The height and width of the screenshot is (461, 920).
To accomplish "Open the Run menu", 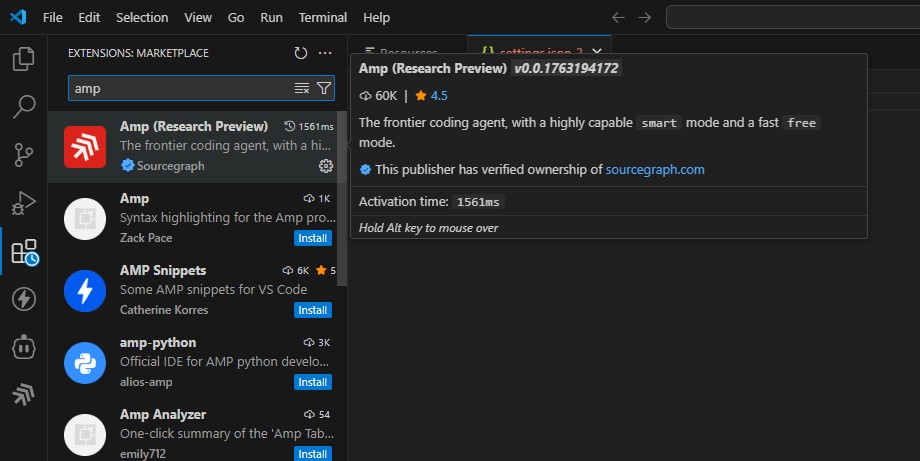I will coord(272,18).
